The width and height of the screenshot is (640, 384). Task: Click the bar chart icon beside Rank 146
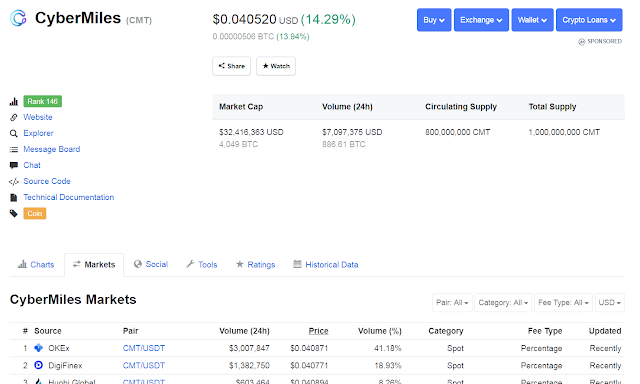coord(14,102)
